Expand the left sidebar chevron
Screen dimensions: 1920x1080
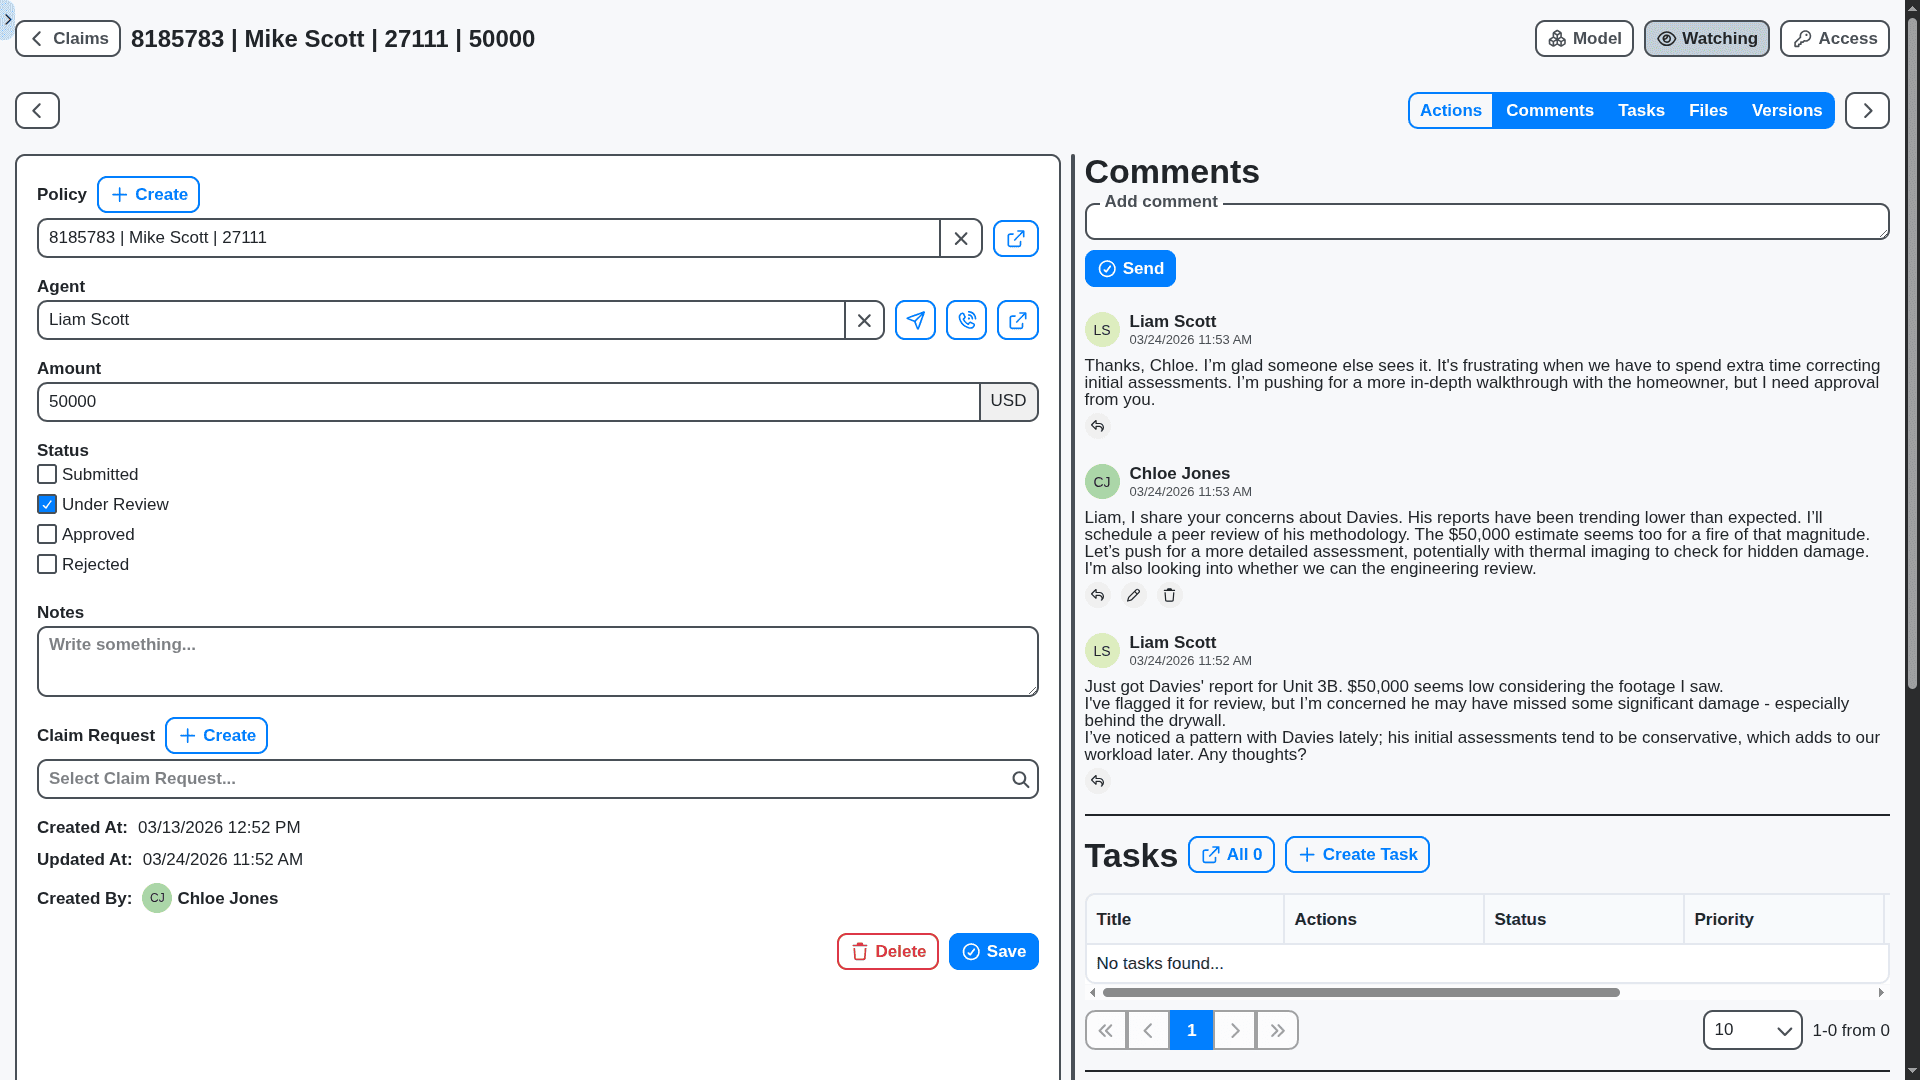tap(8, 19)
